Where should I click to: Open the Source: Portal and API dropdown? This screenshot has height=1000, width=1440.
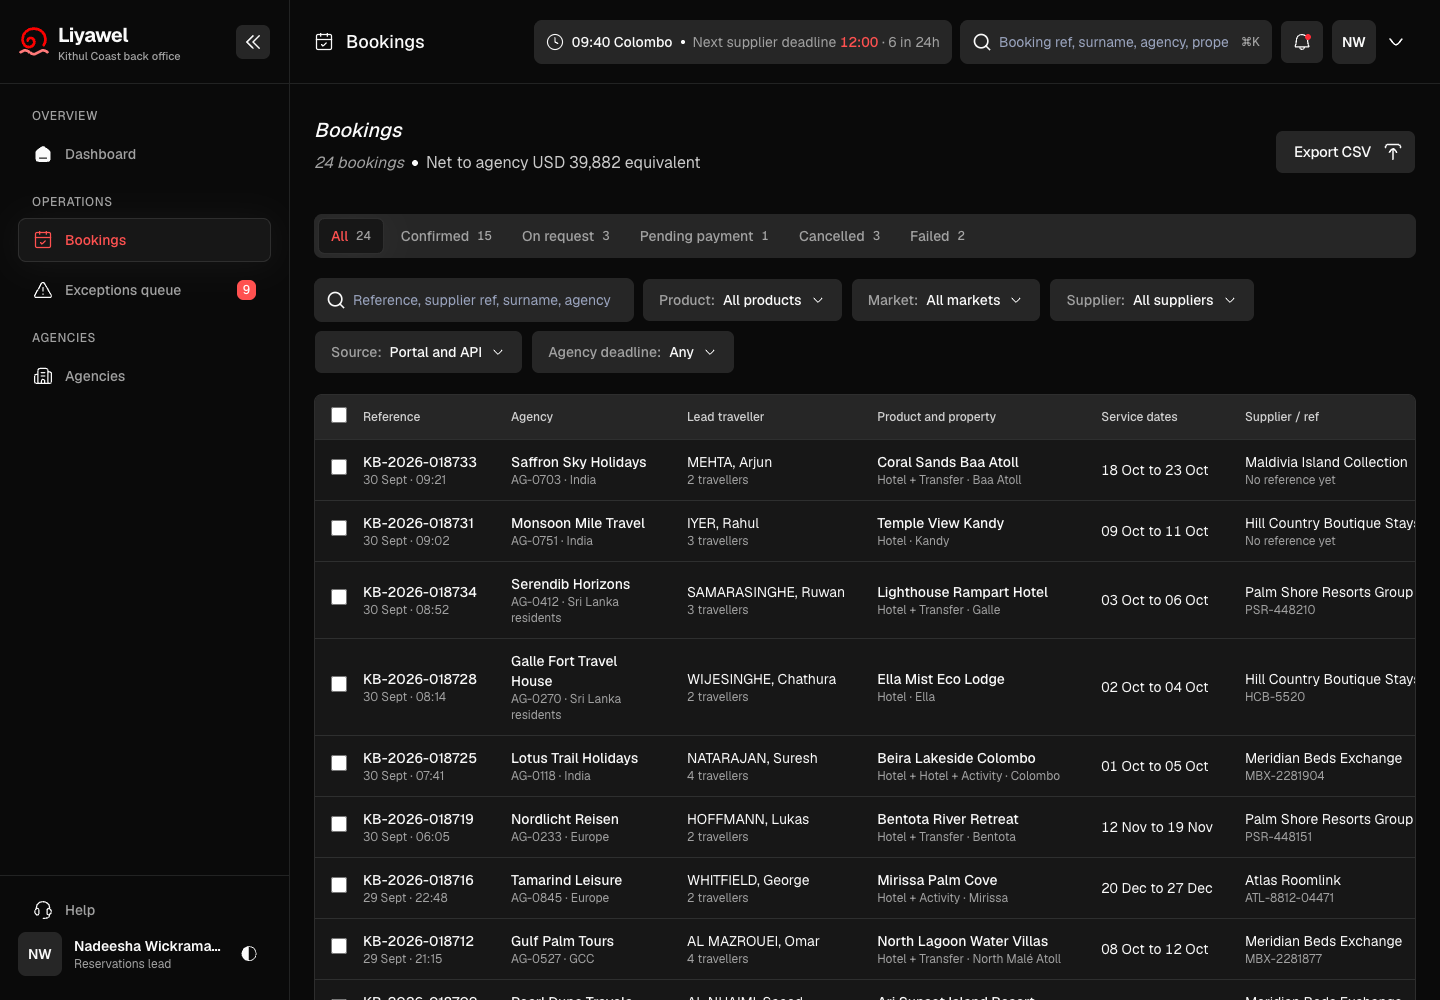tap(418, 352)
